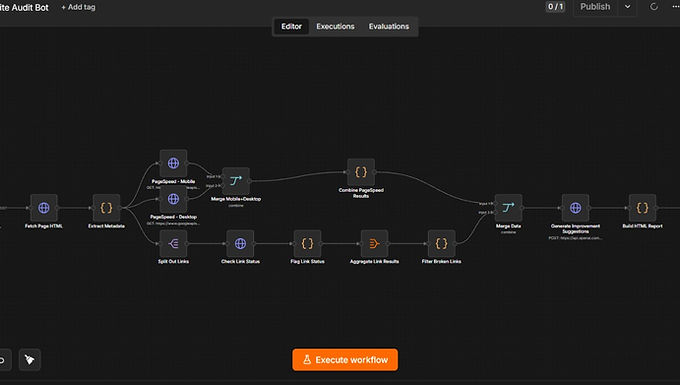680x385 pixels.
Task: Click the 'Split Out Links' label text
Action: coord(173,261)
